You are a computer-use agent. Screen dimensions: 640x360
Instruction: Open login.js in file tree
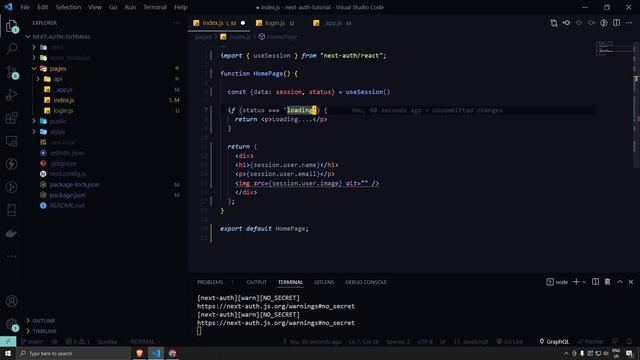point(63,111)
